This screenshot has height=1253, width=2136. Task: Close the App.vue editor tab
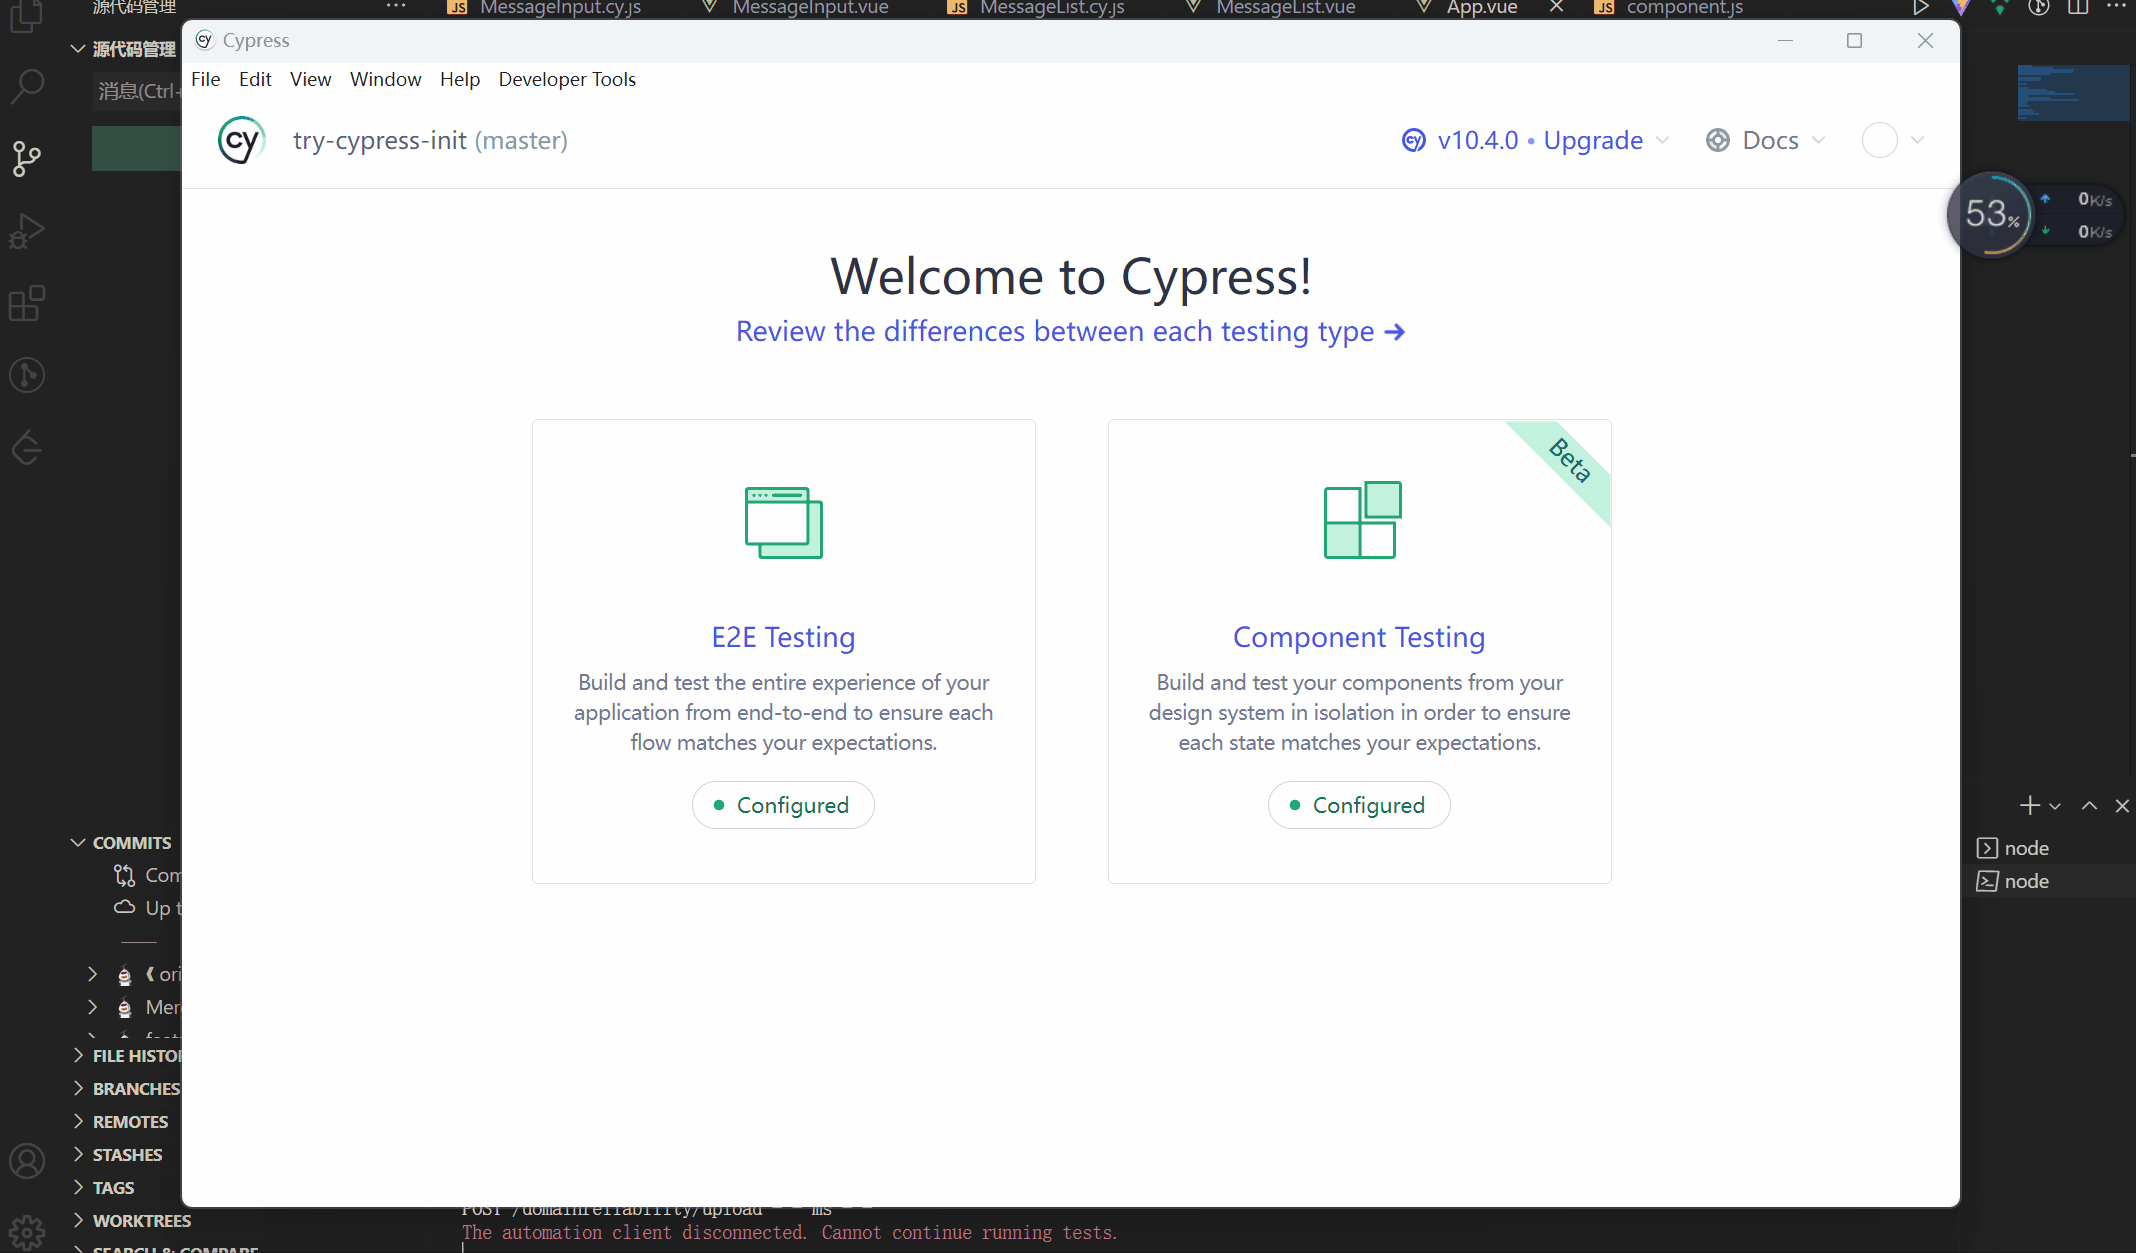click(1557, 8)
